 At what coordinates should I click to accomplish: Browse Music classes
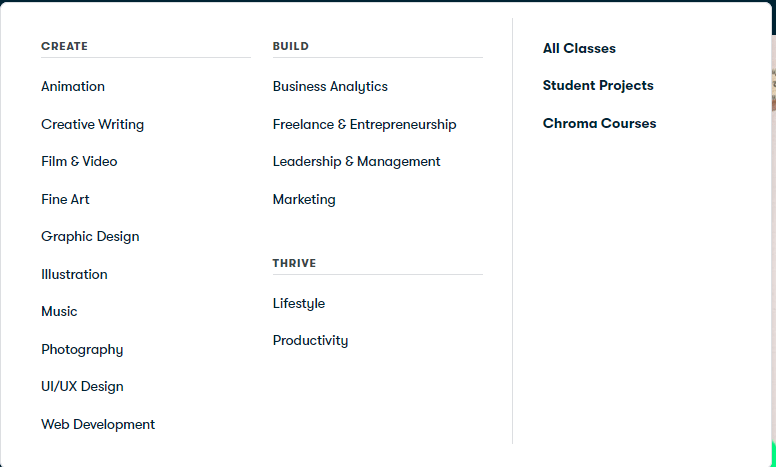[59, 312]
